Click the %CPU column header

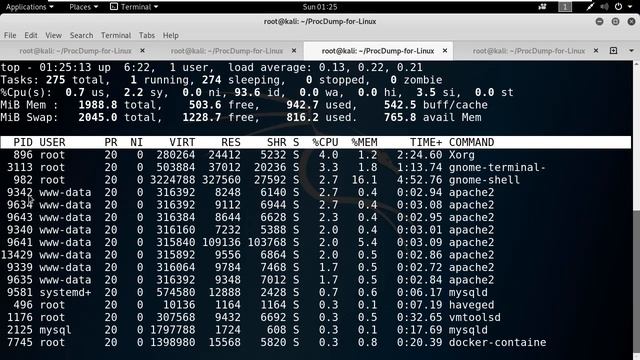tap(325, 142)
